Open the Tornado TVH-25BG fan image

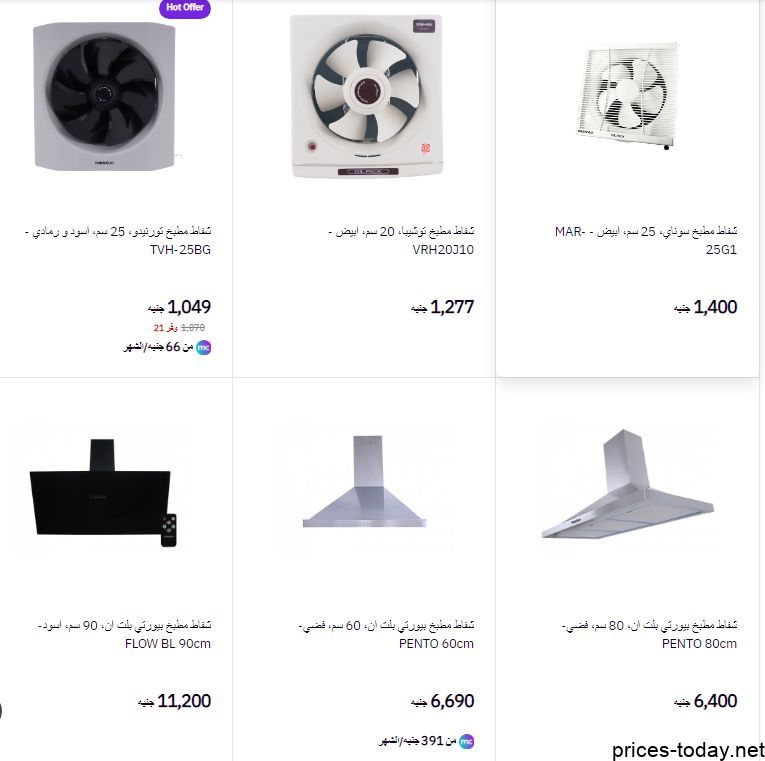point(104,97)
